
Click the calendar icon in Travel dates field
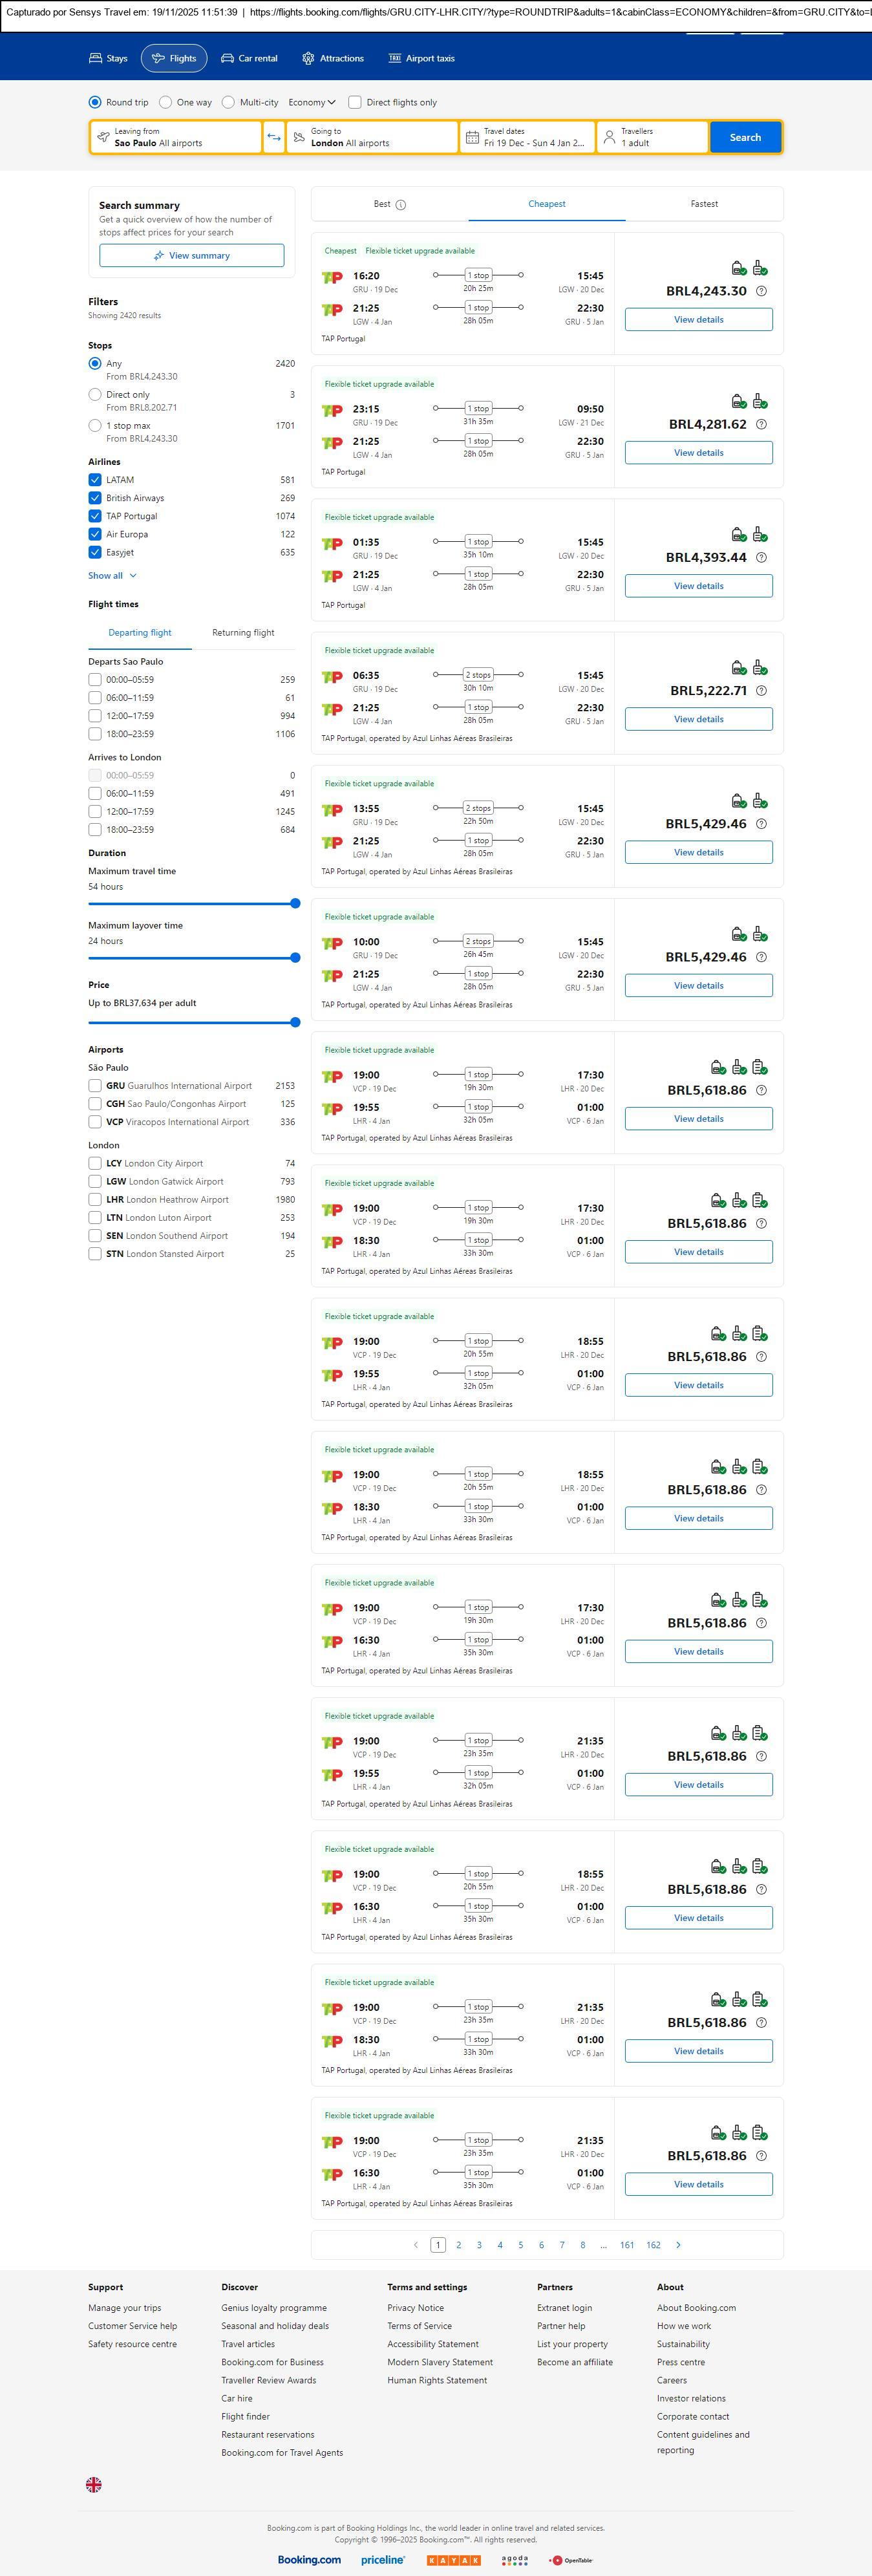point(472,137)
